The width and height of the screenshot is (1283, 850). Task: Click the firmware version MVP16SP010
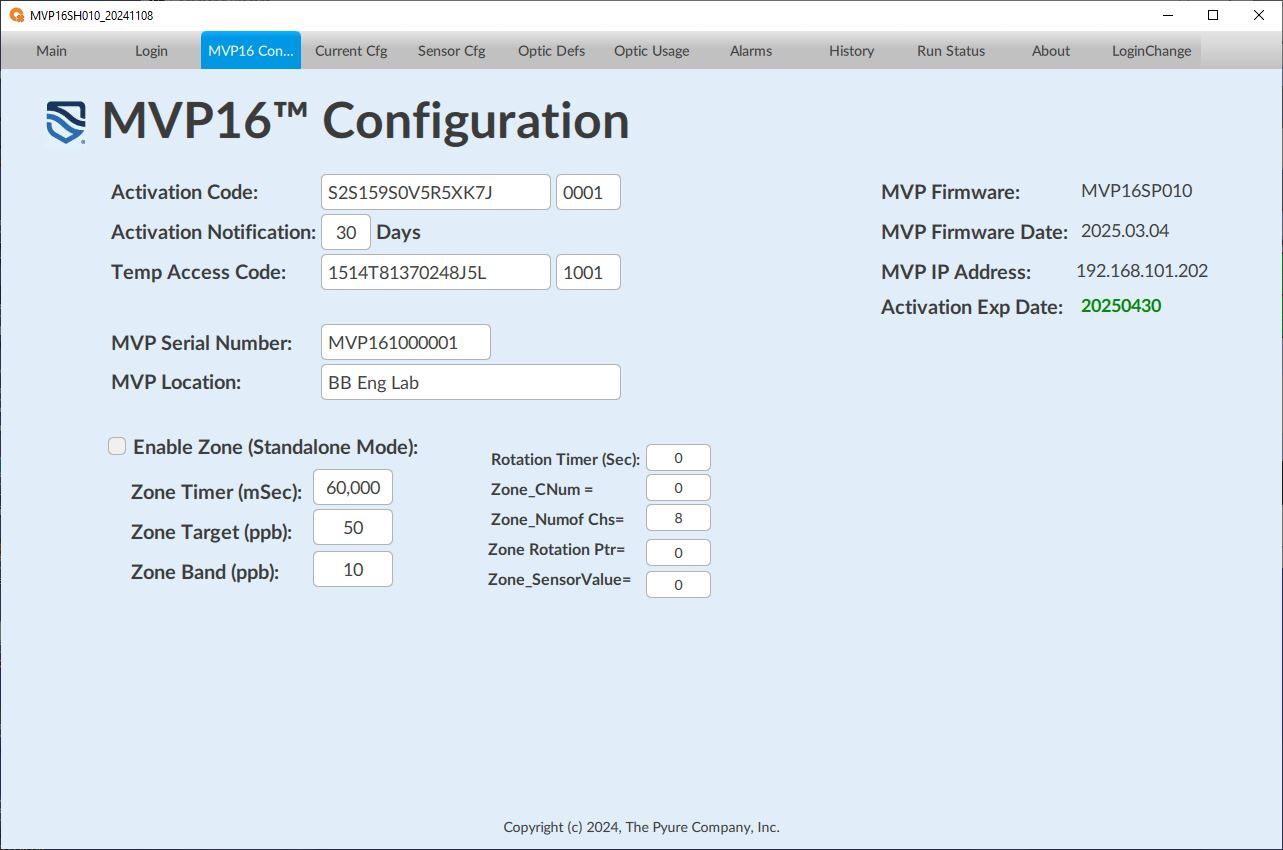point(1136,191)
